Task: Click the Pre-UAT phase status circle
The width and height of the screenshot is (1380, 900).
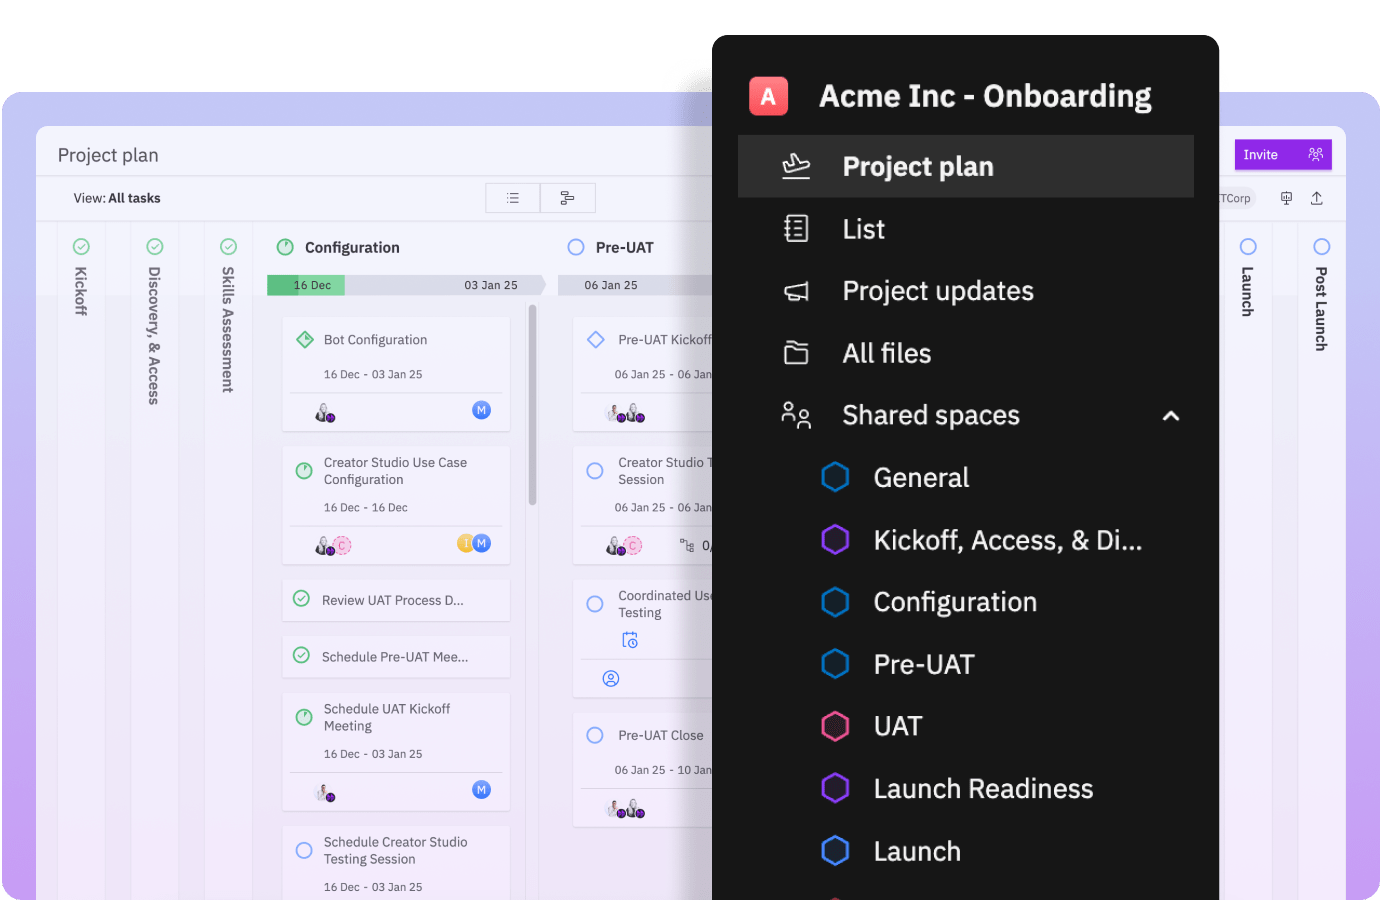Action: point(576,247)
